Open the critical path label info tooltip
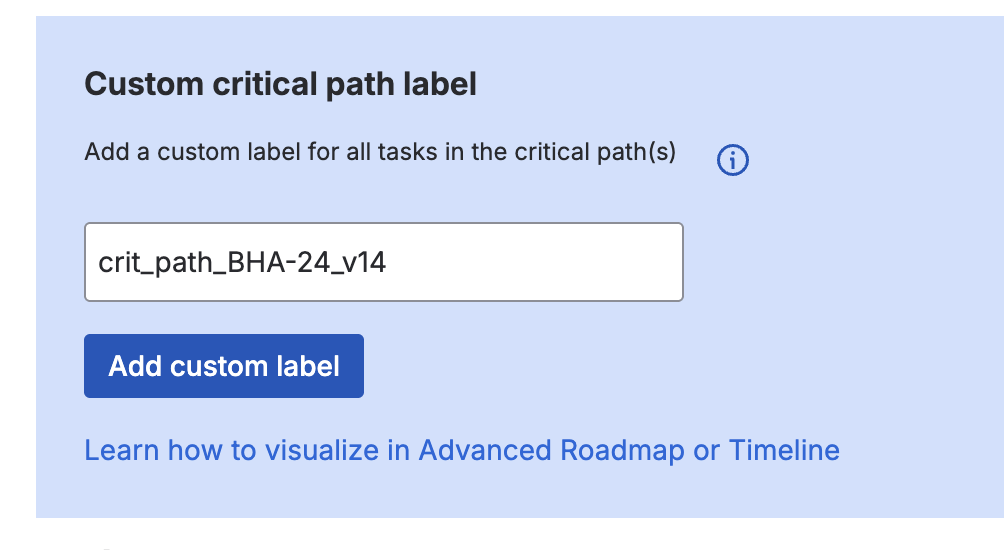The width and height of the screenshot is (1004, 550). [x=733, y=160]
